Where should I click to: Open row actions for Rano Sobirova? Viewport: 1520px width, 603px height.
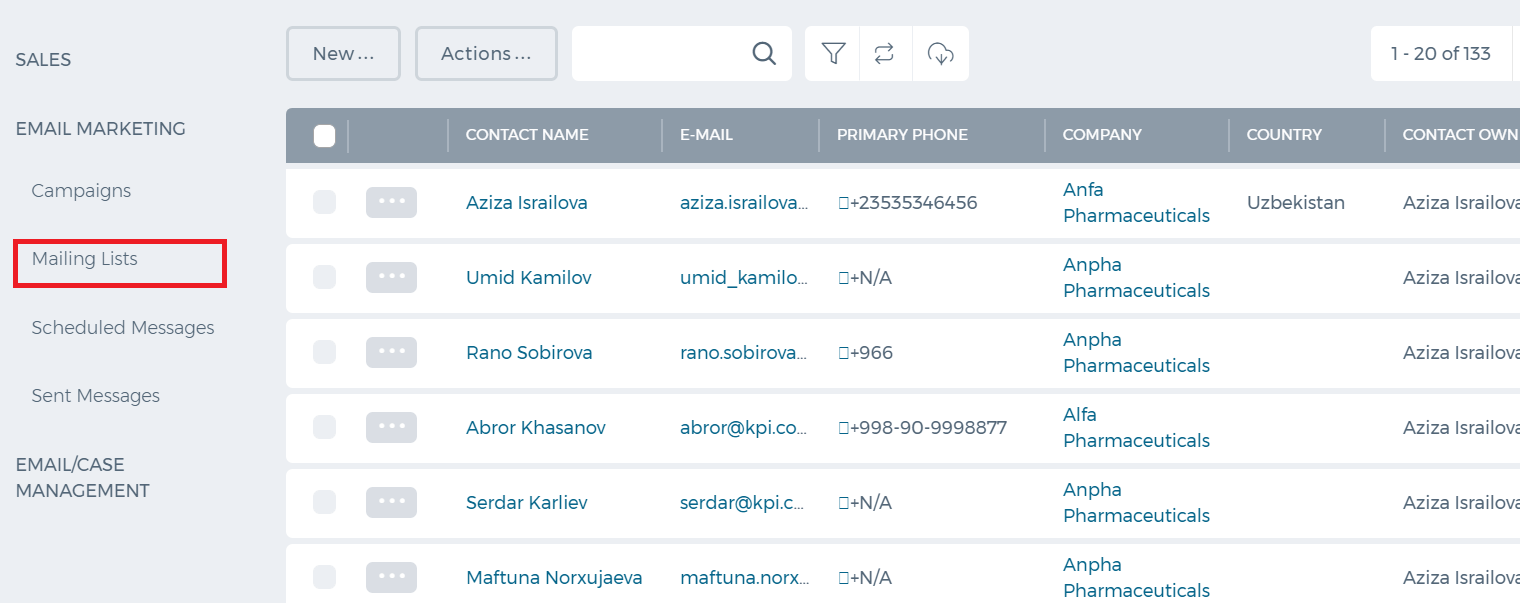tap(391, 352)
